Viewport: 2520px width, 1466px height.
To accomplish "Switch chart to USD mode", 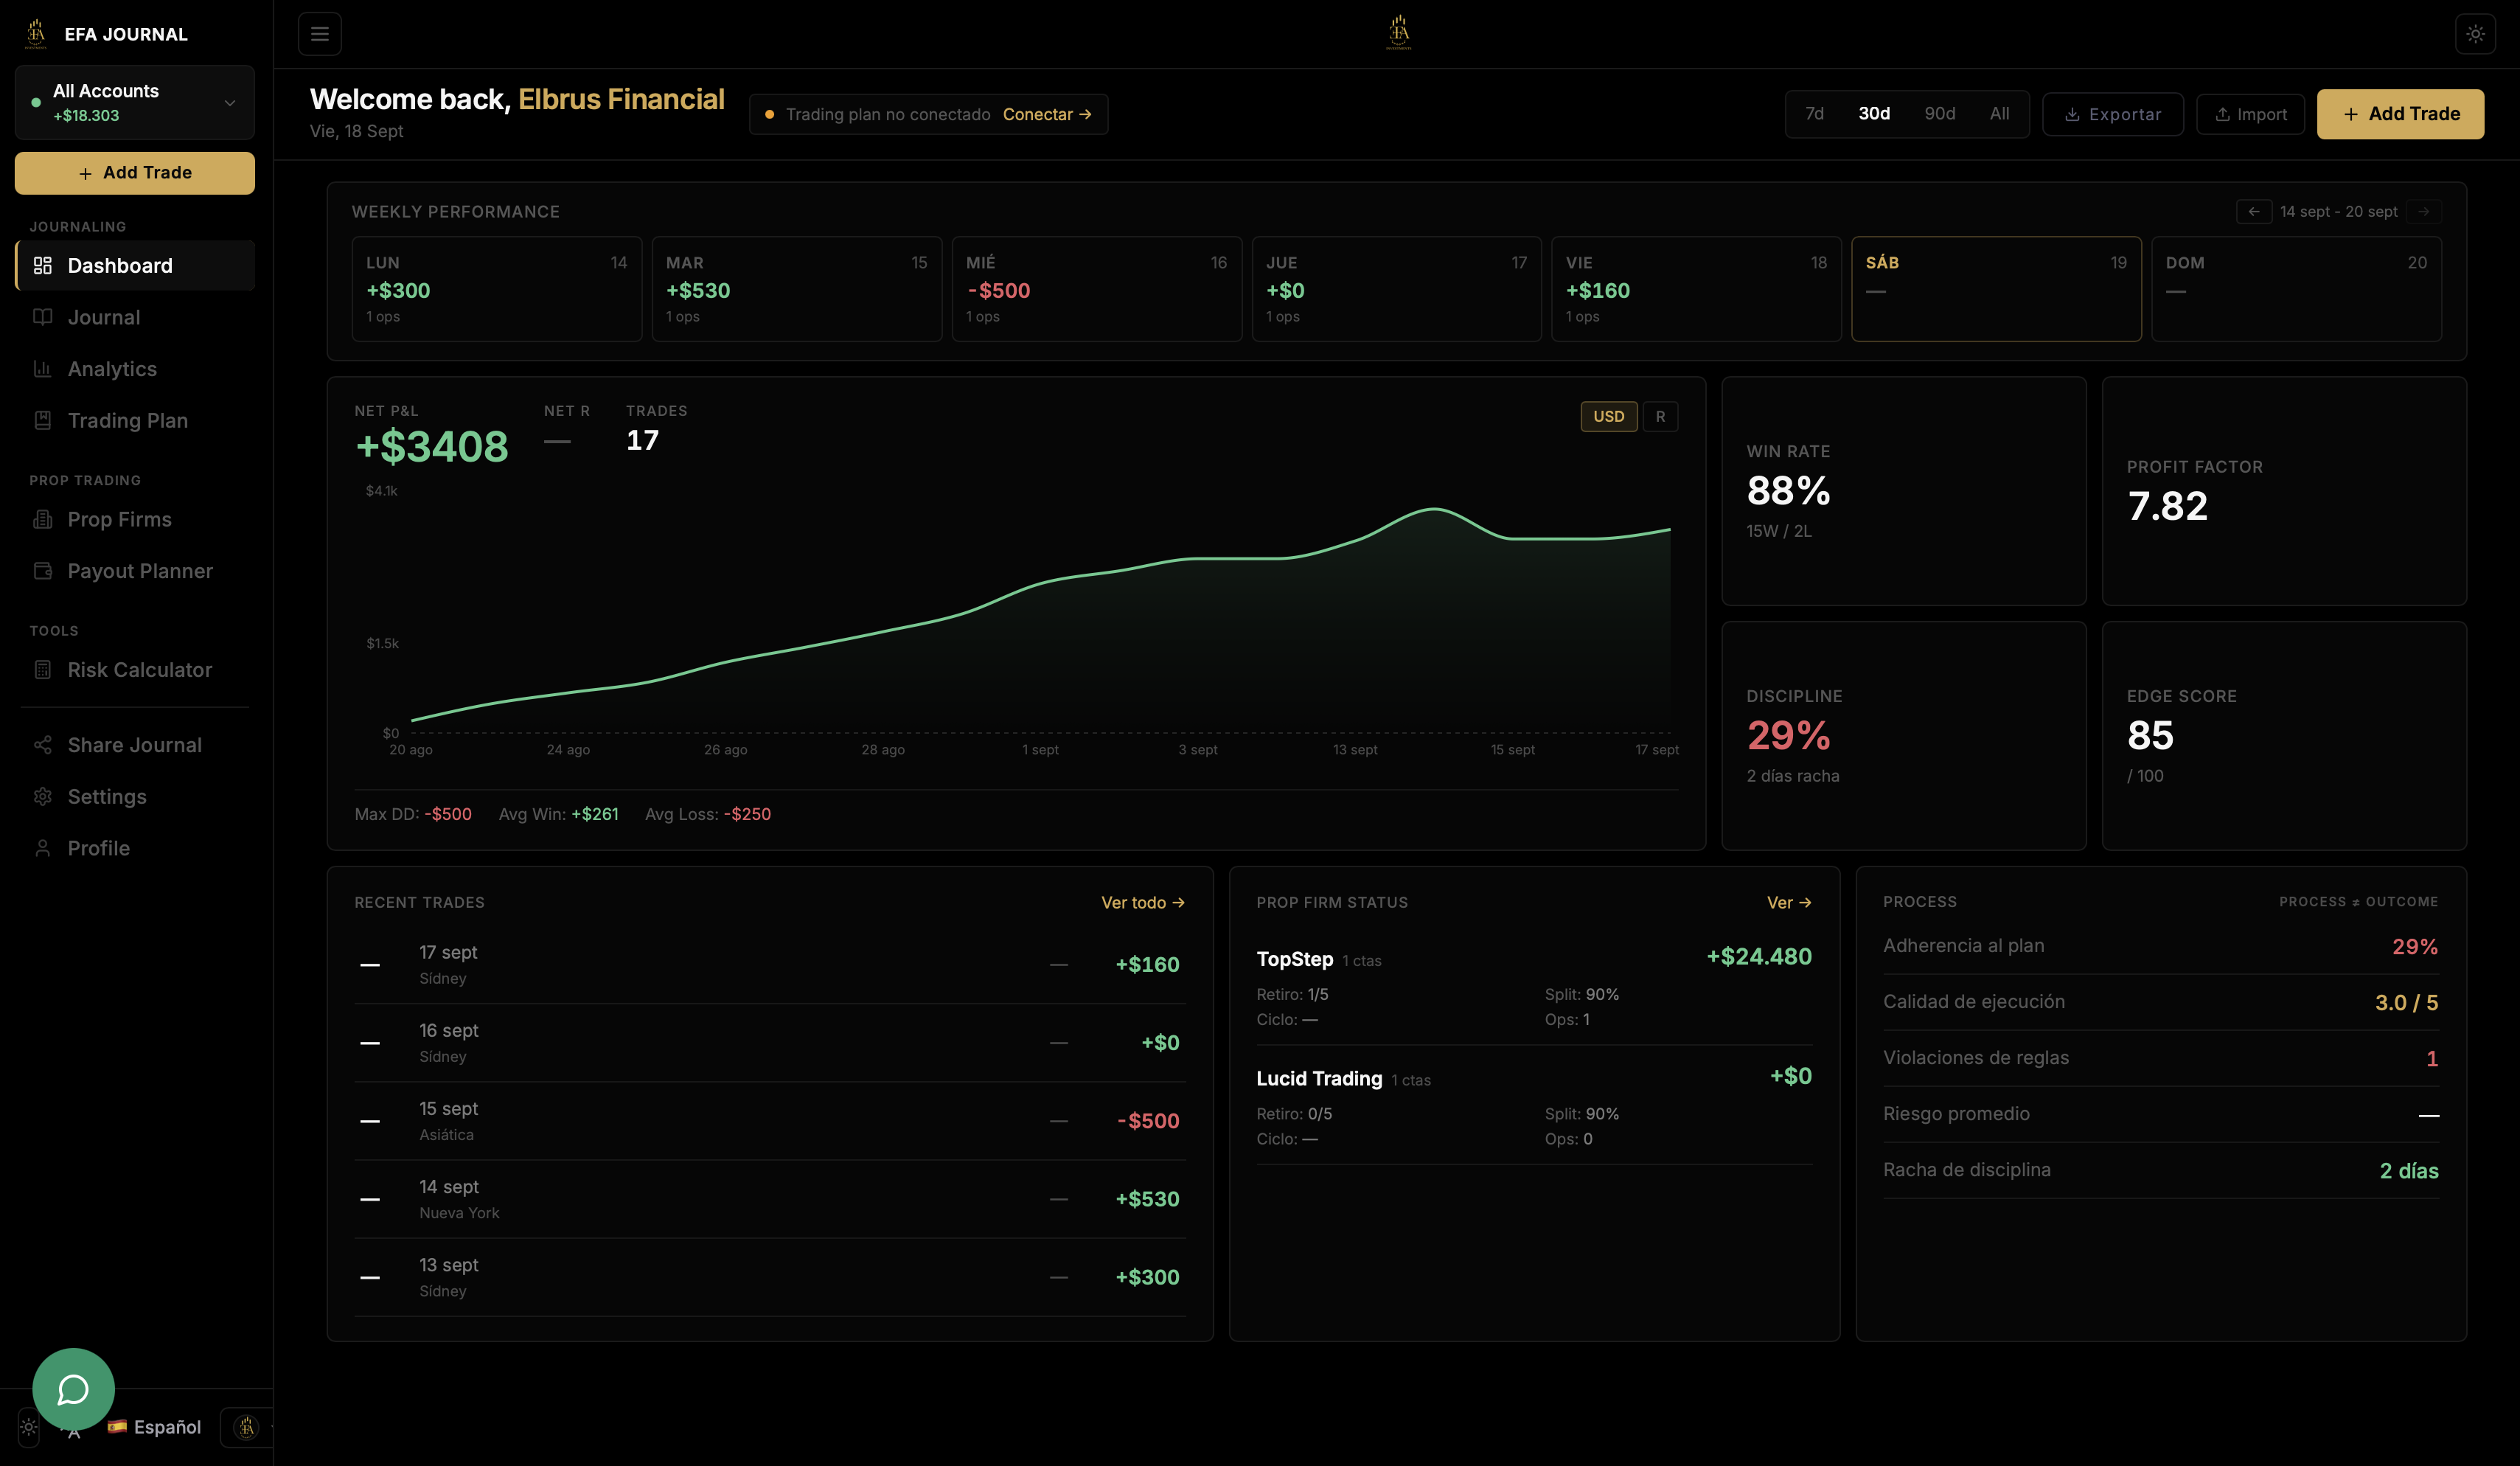I will click(1608, 417).
